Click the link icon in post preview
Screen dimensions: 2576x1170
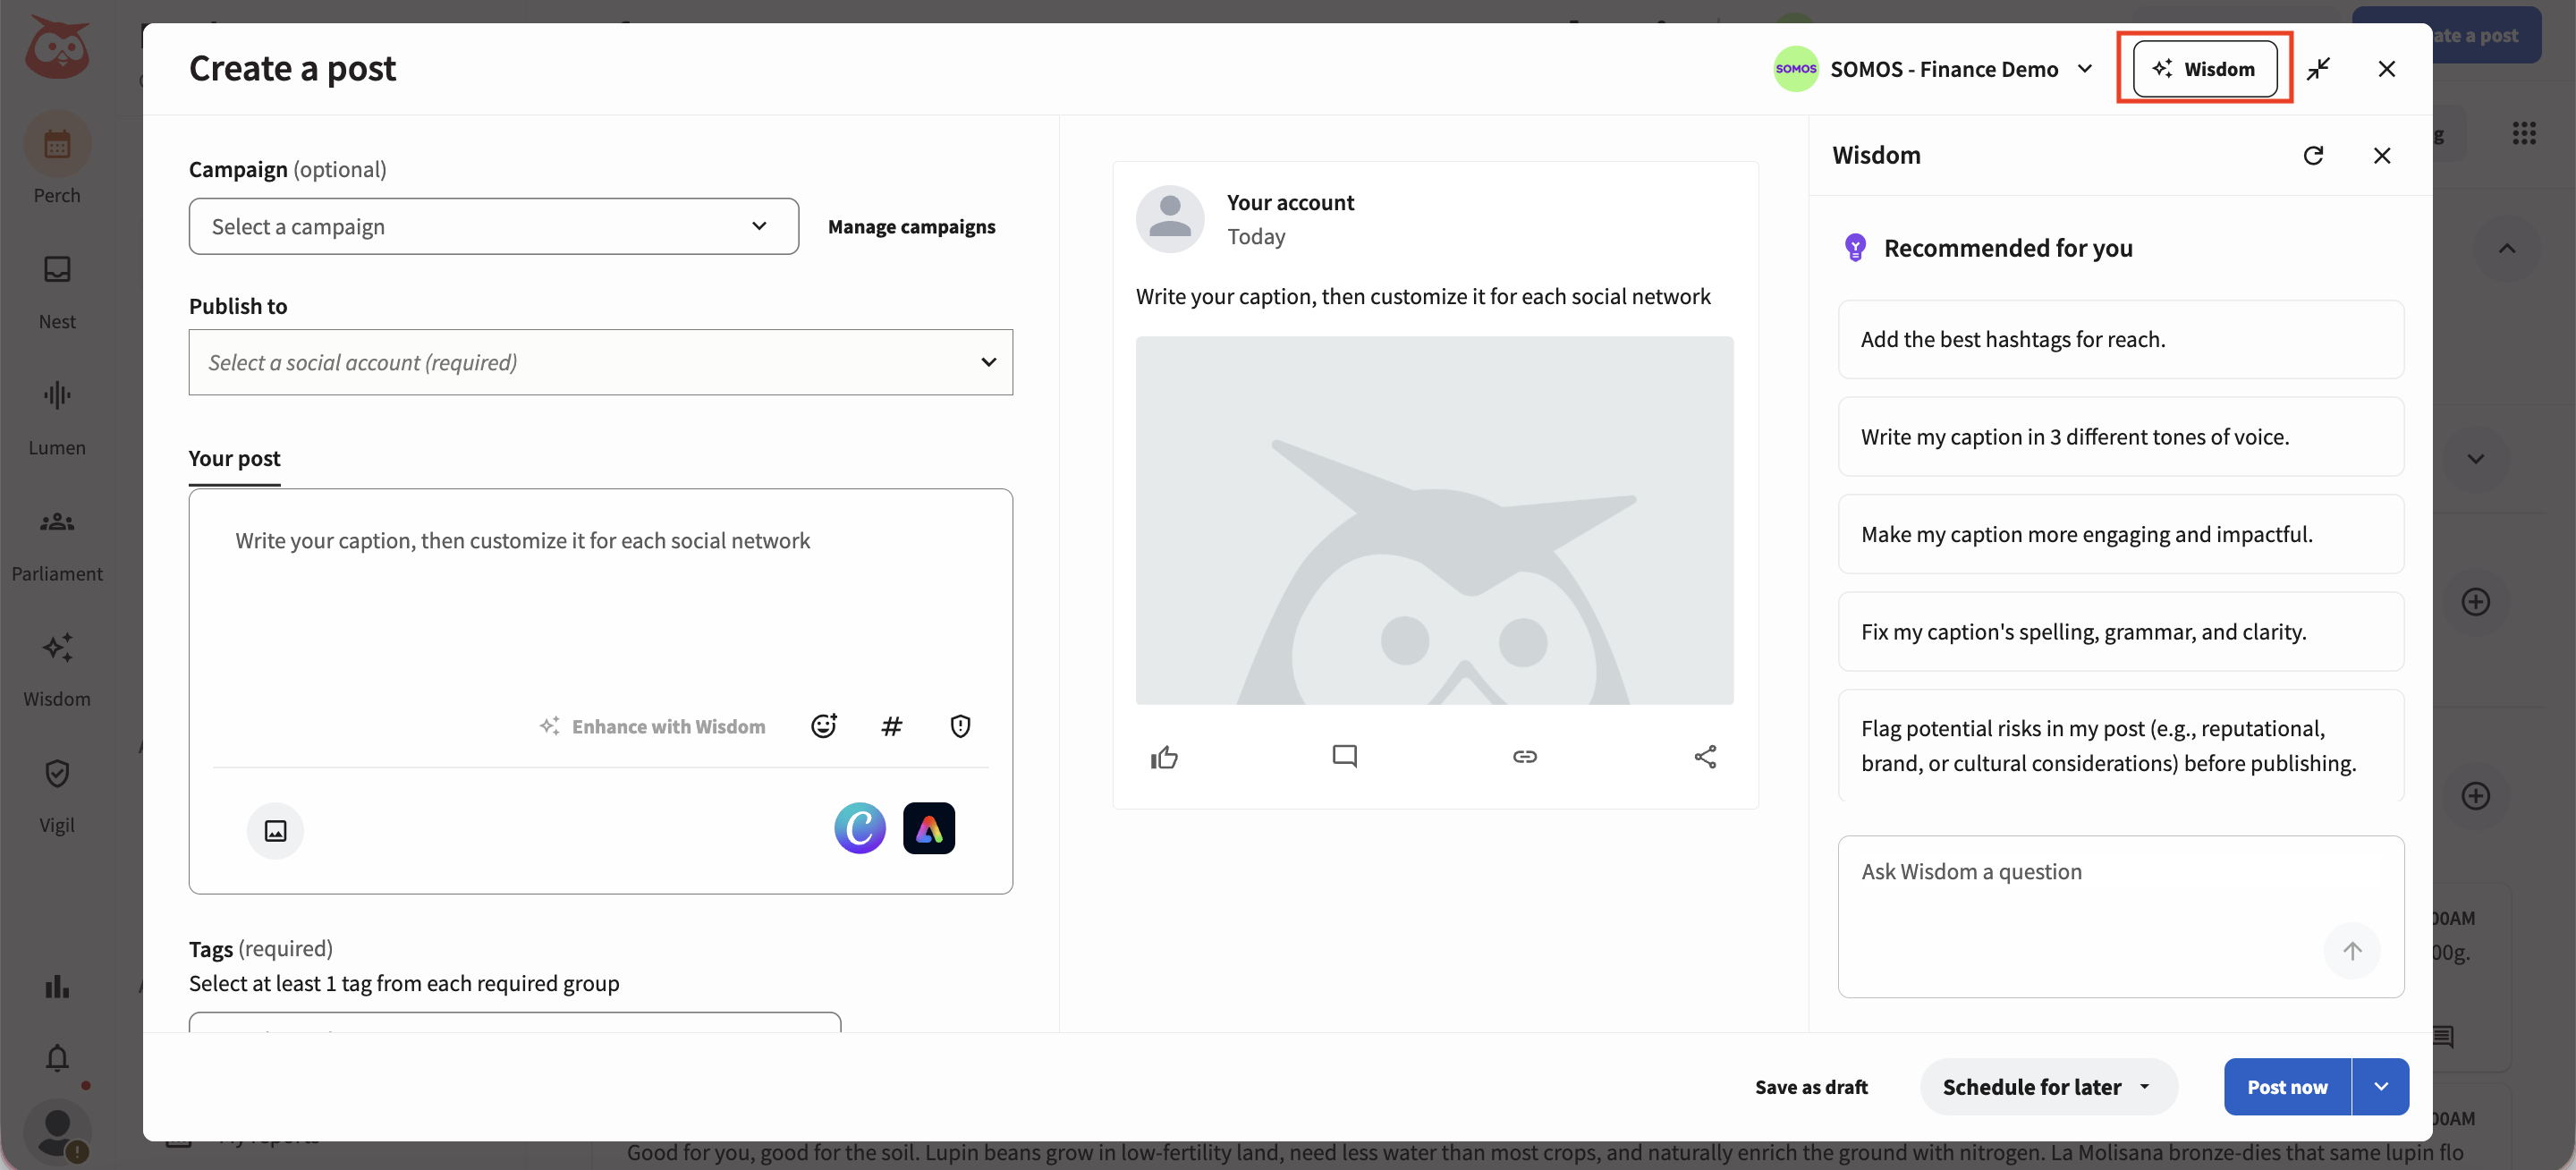click(x=1524, y=757)
